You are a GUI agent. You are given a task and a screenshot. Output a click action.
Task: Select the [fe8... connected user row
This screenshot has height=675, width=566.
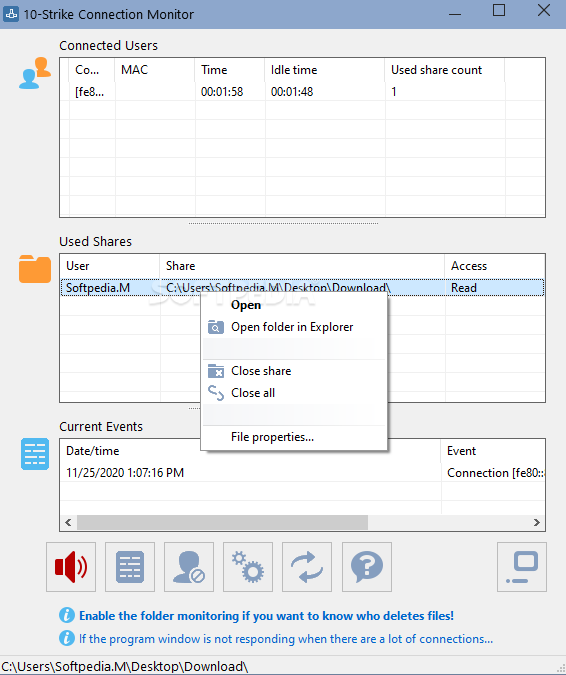coord(302,92)
